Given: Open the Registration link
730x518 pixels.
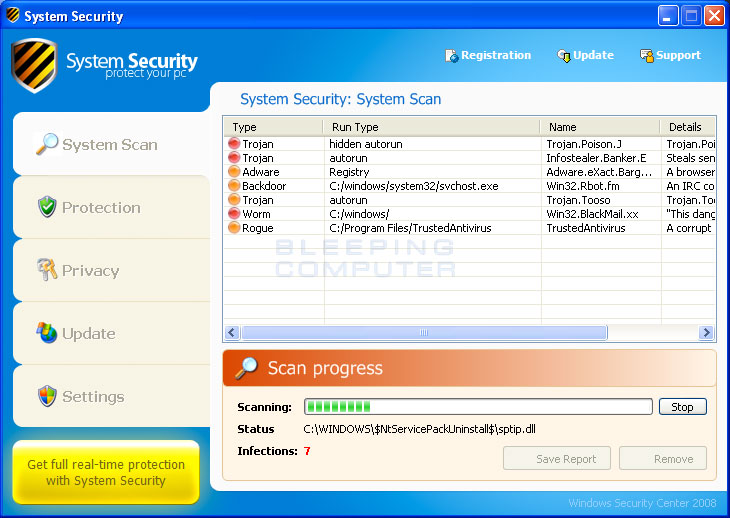Looking at the screenshot, I should tap(488, 55).
